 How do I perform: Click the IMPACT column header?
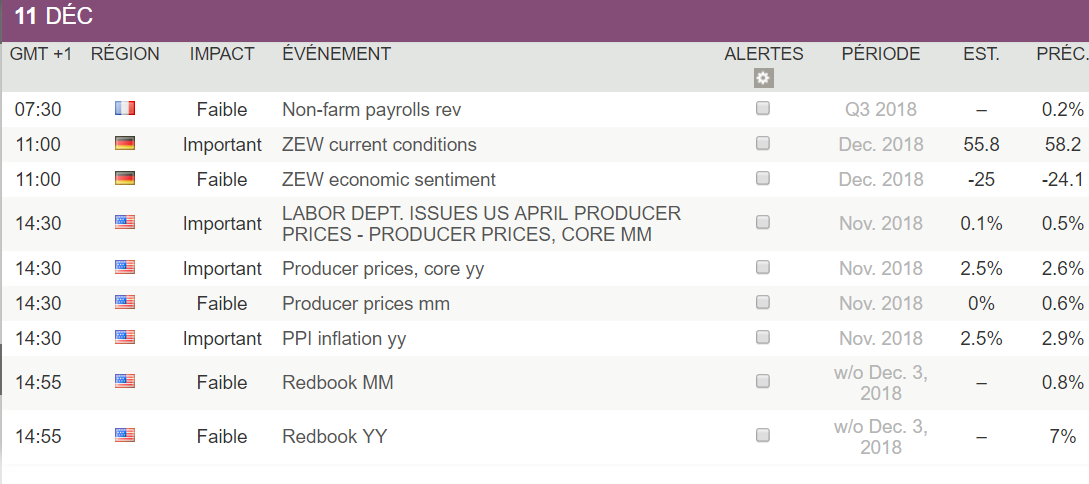click(x=222, y=54)
